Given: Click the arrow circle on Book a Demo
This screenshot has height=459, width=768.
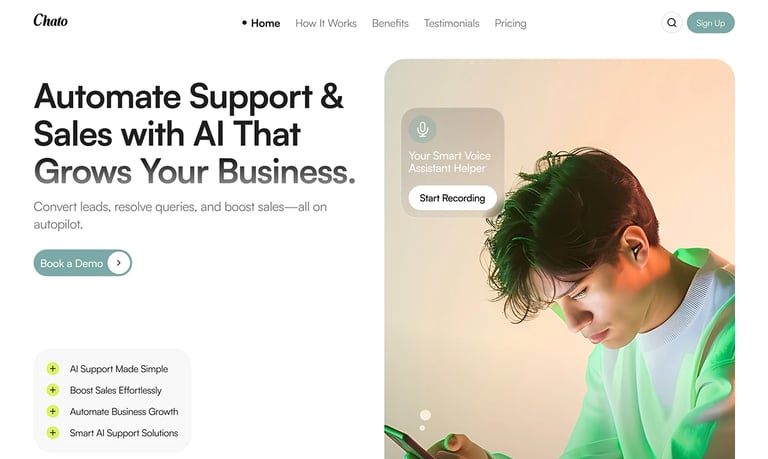Looking at the screenshot, I should point(119,263).
